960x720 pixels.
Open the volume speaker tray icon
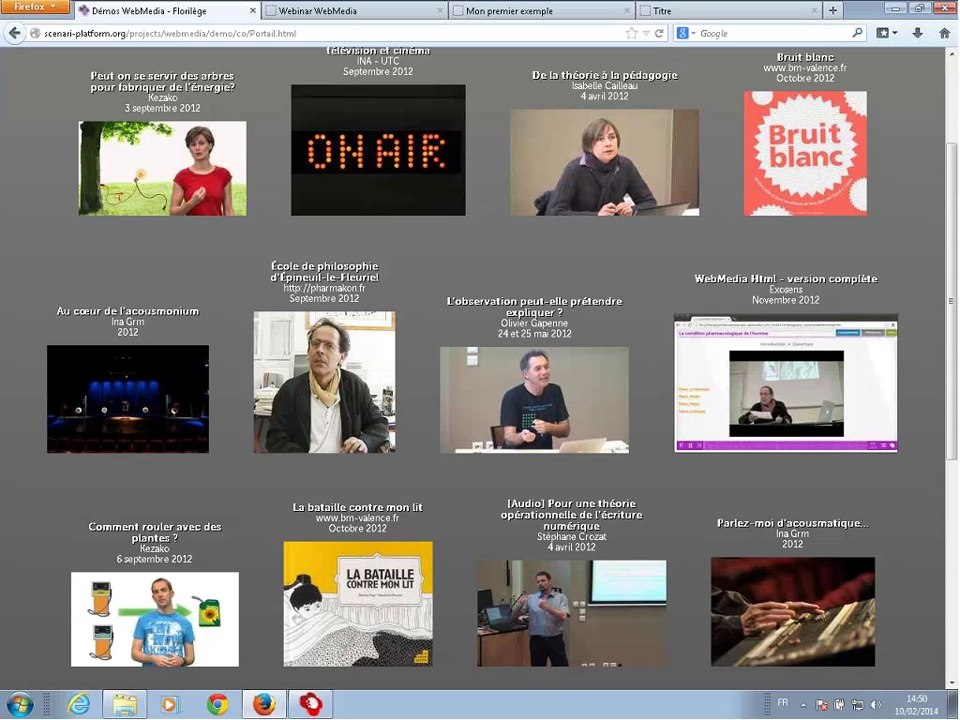click(x=876, y=705)
